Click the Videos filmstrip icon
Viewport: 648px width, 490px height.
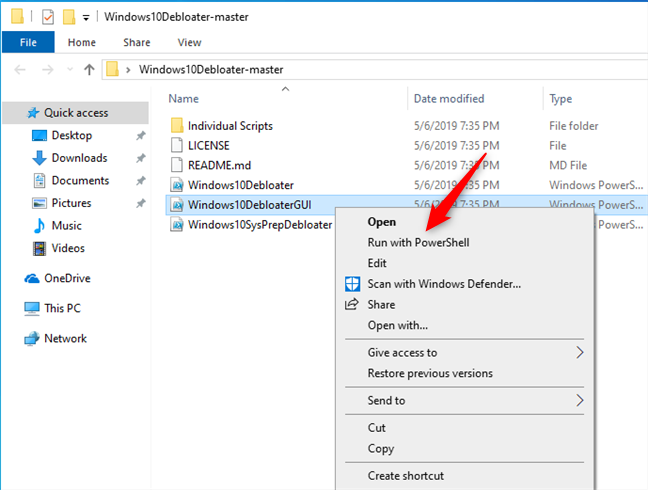pos(39,248)
